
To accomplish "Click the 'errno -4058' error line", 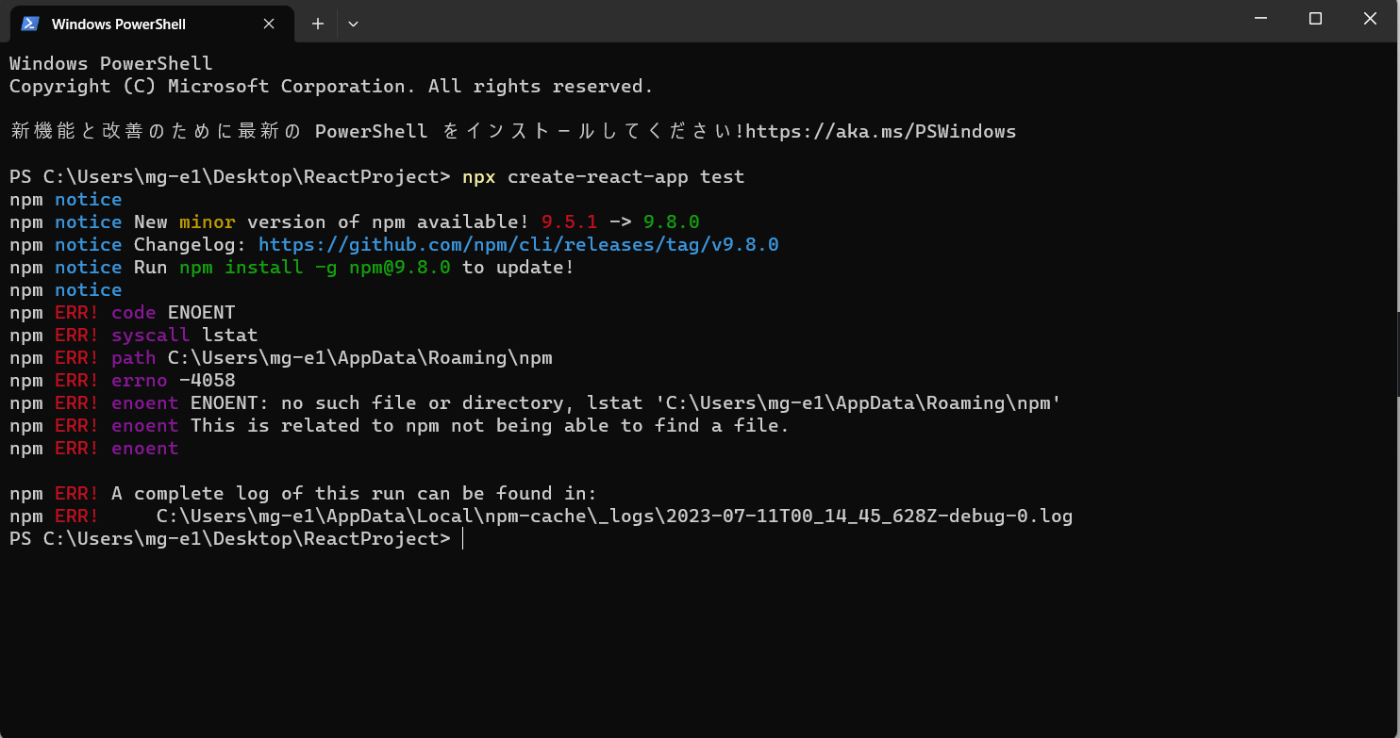I will click(122, 380).
